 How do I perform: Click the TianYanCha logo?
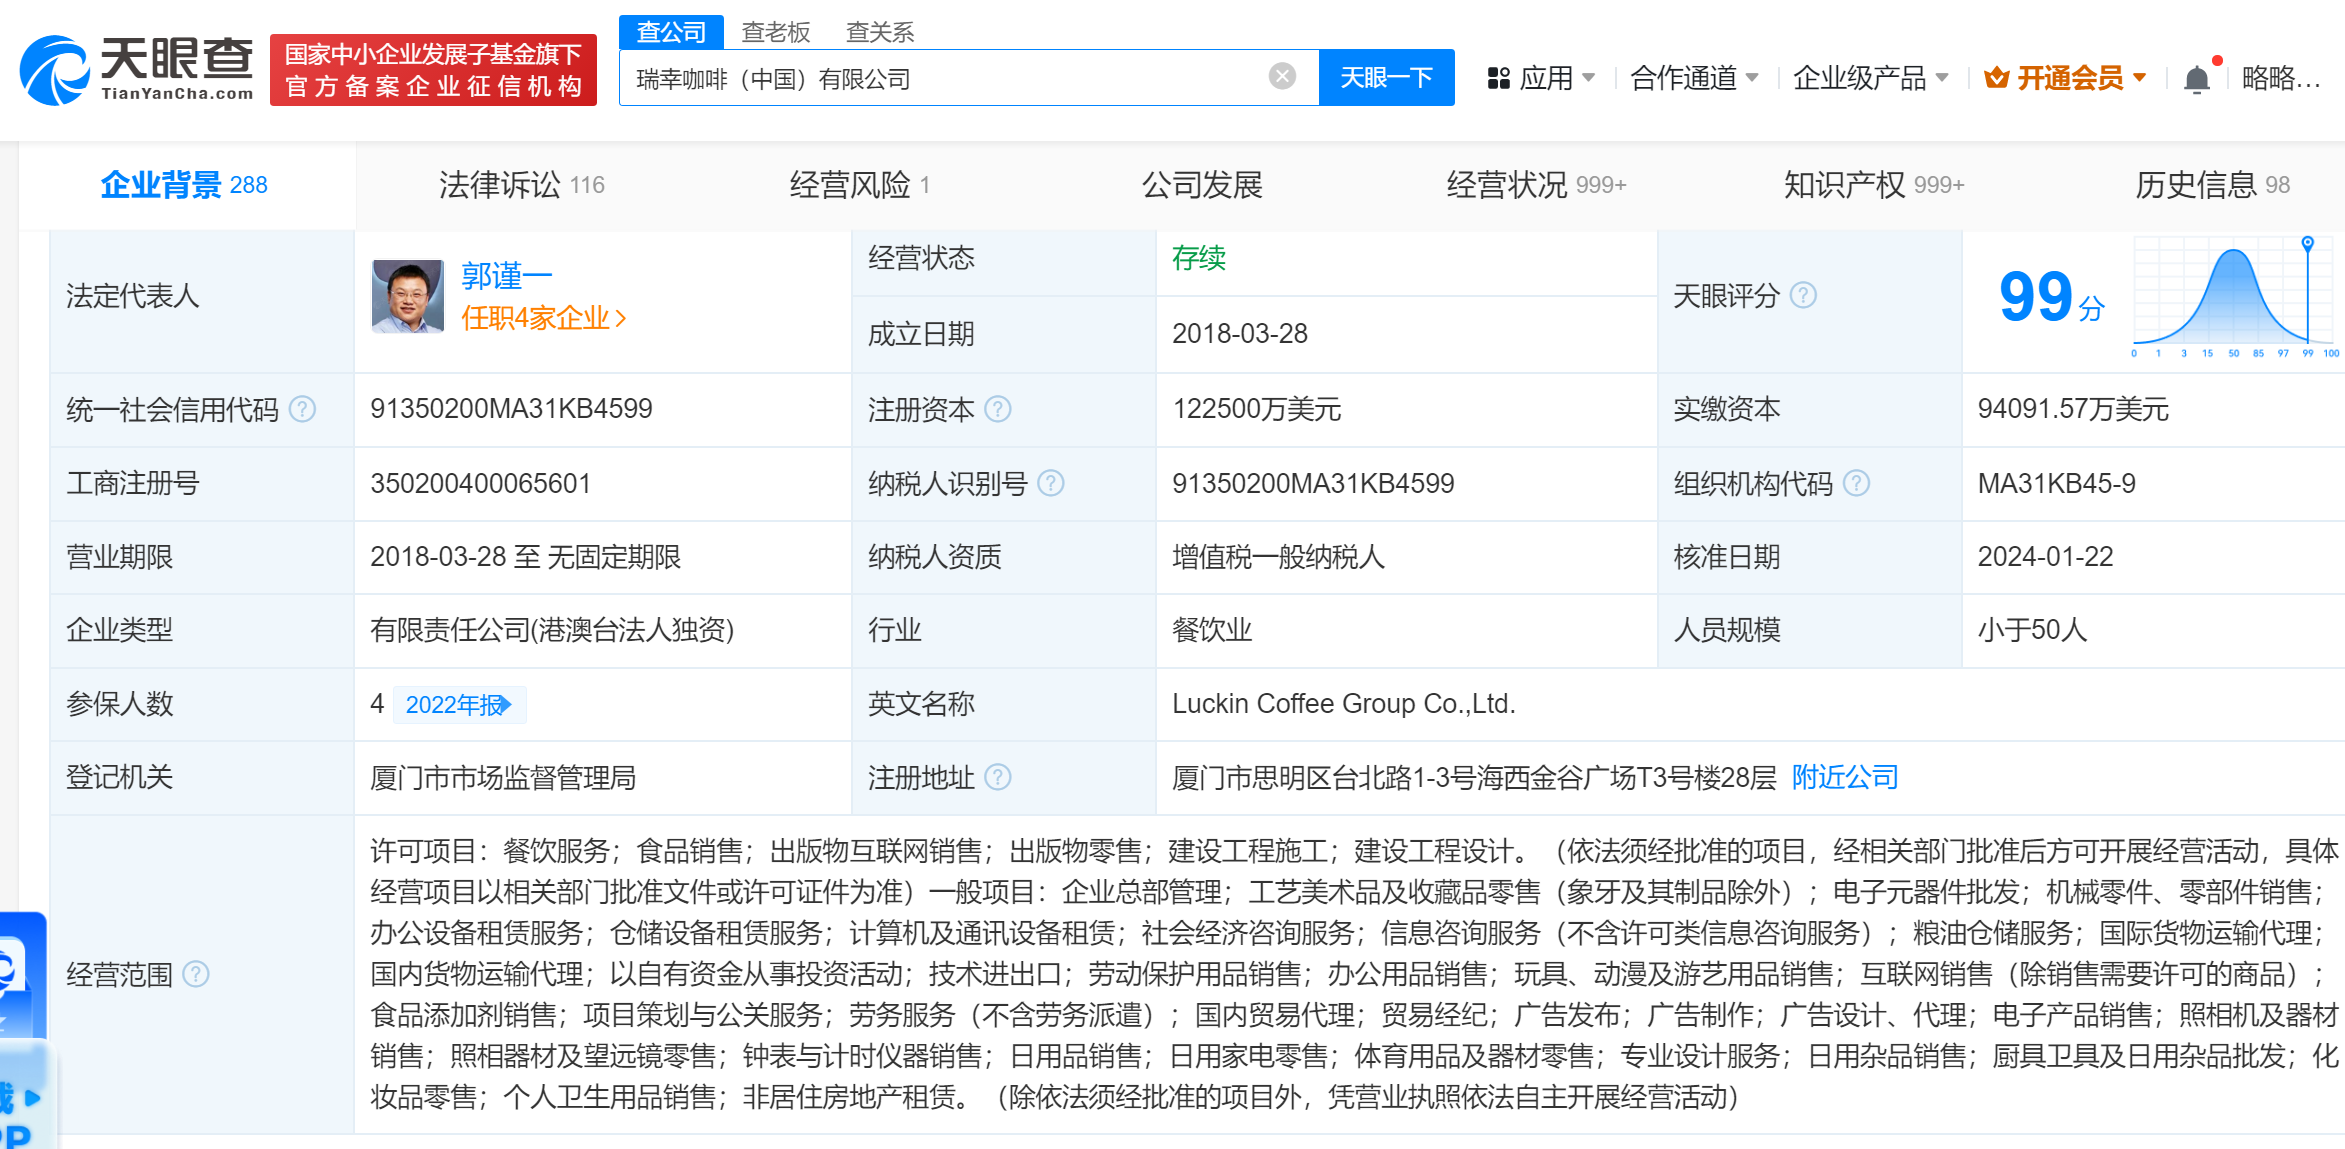tap(137, 69)
